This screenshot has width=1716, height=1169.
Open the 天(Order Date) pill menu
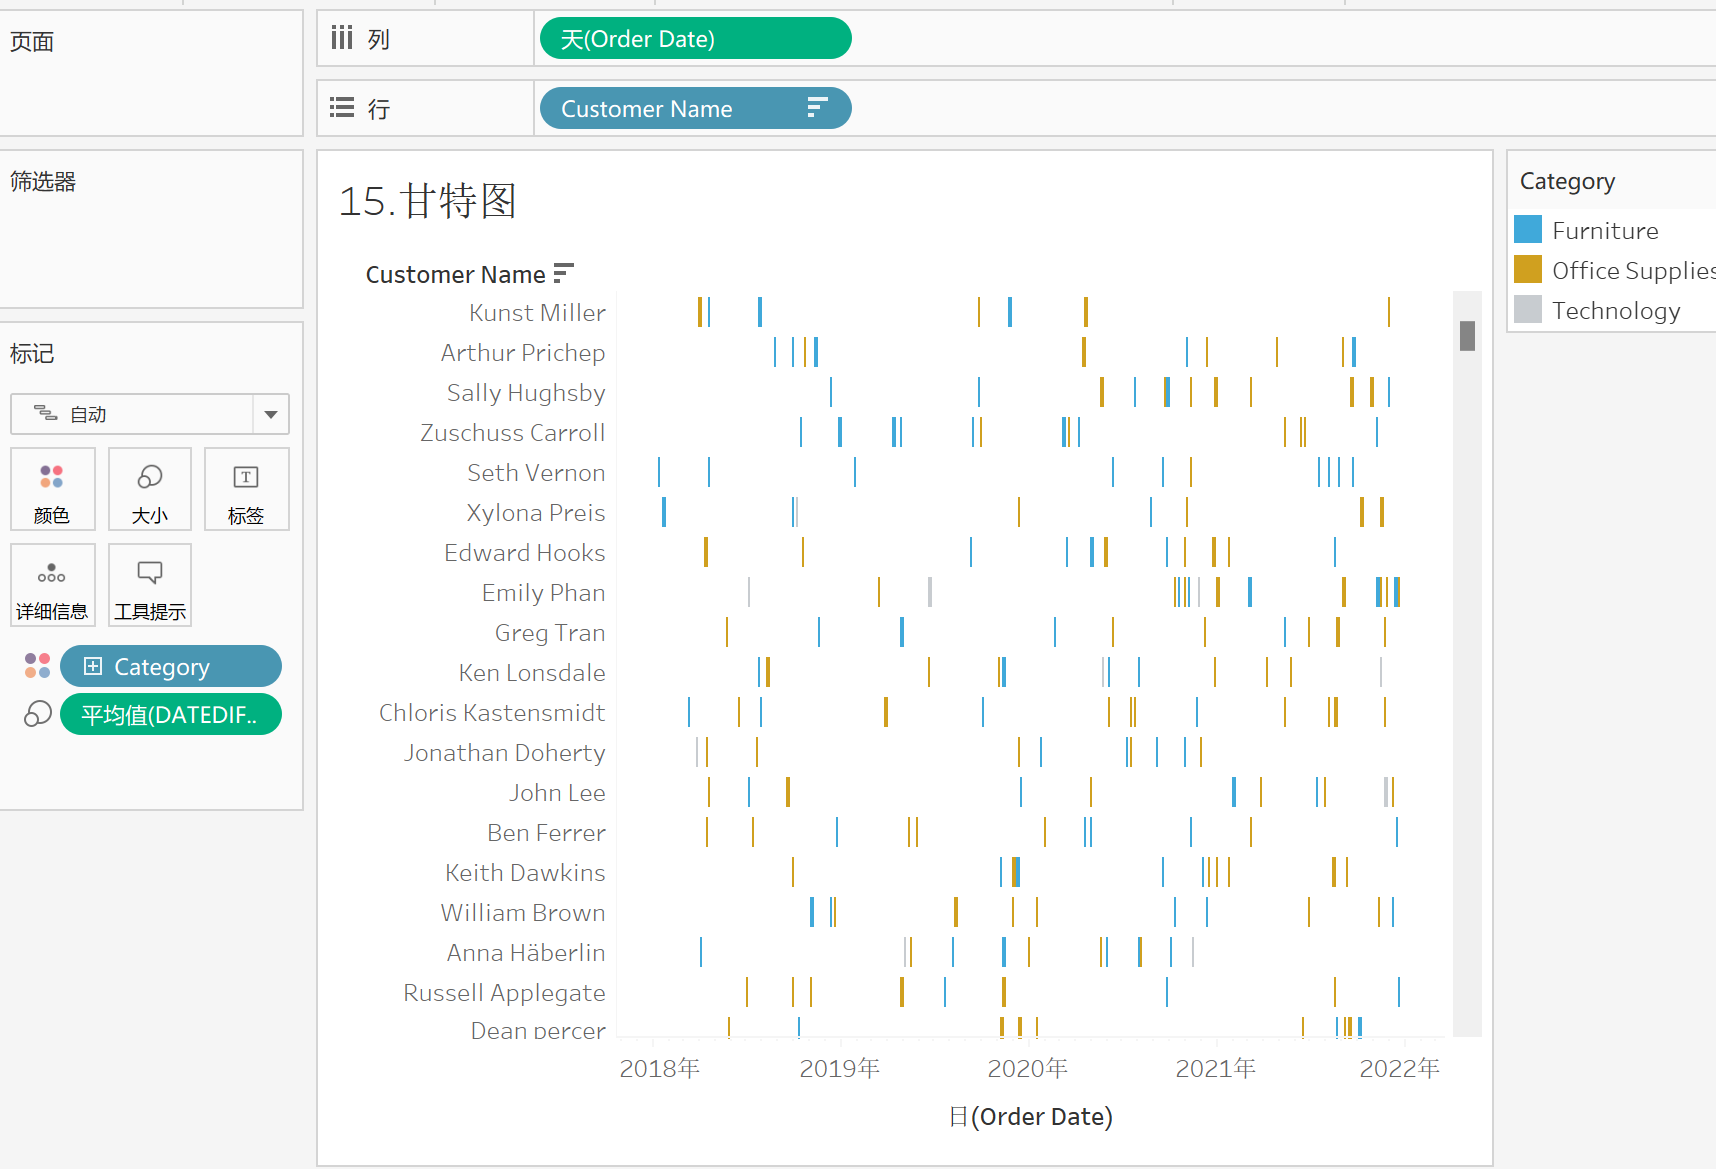pyautogui.click(x=694, y=38)
